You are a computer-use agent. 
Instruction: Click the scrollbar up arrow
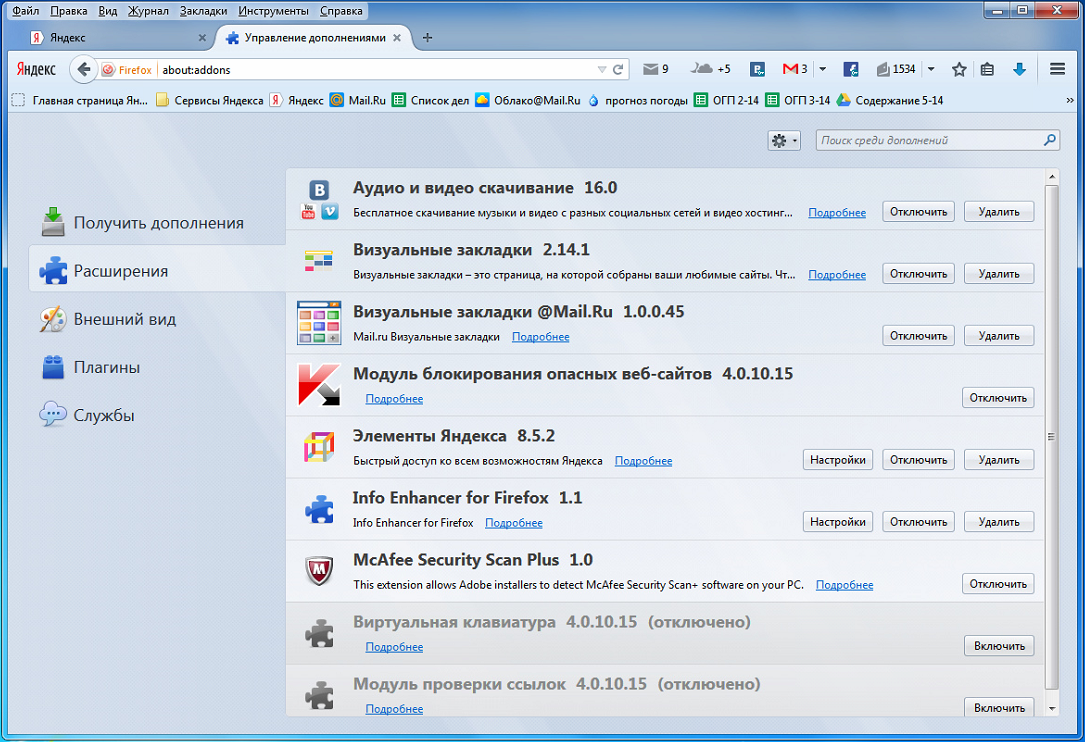tap(1052, 177)
